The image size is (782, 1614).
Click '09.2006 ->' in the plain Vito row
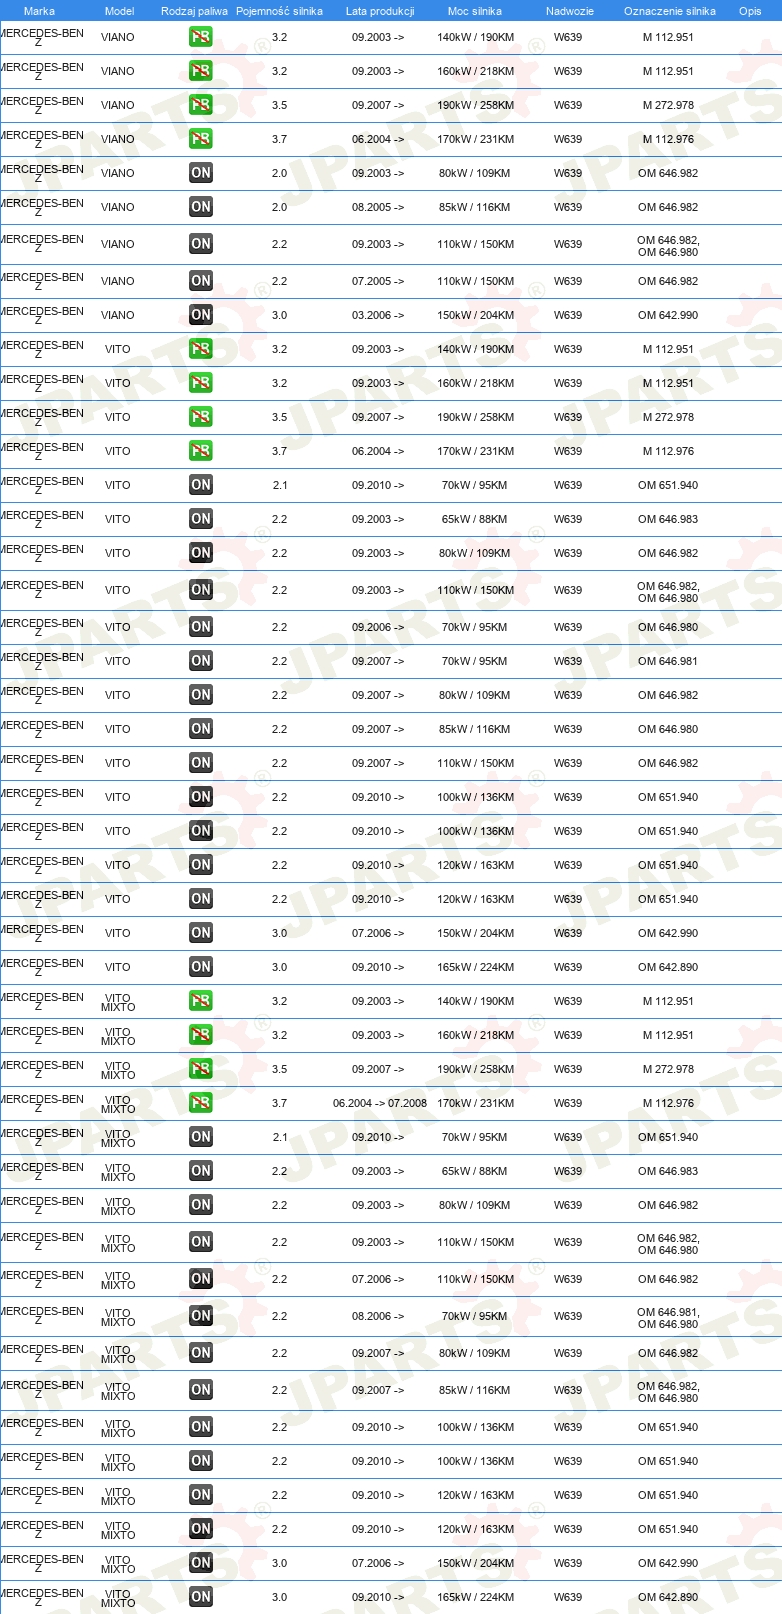[378, 627]
